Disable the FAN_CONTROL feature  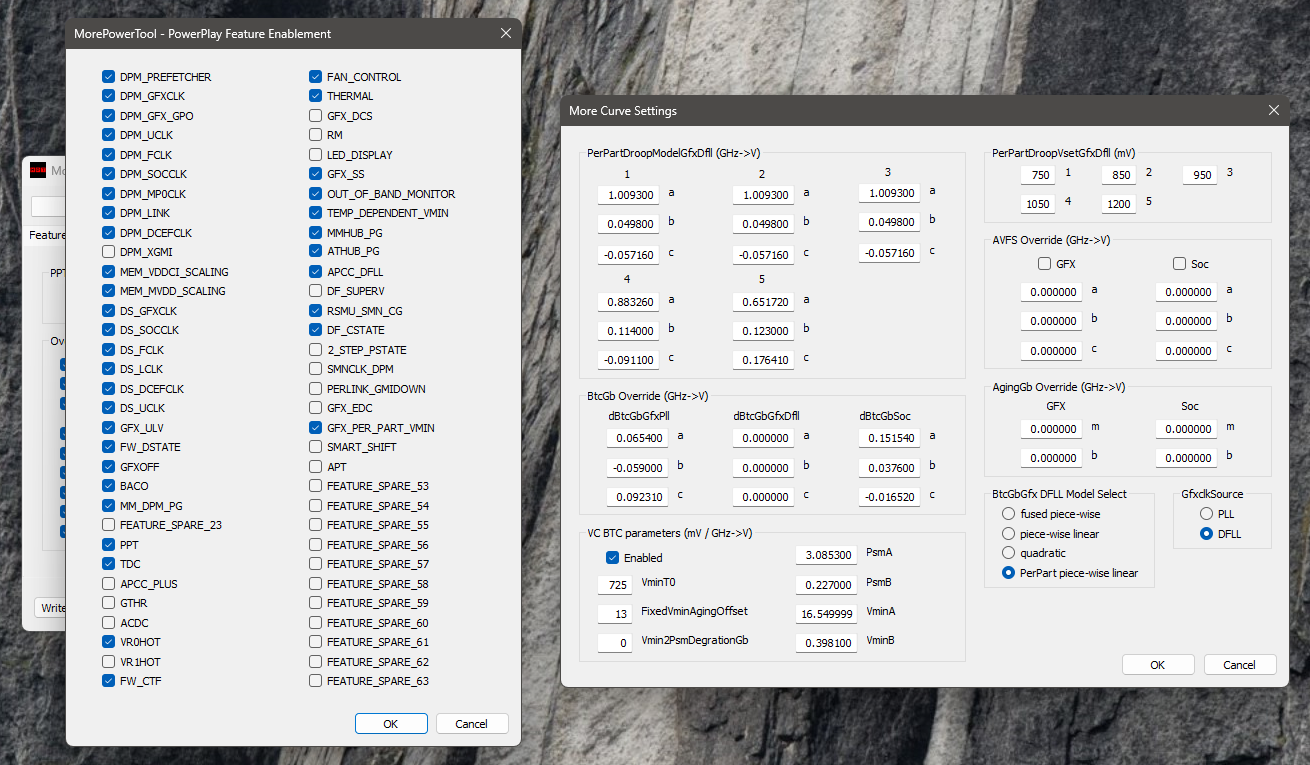click(x=315, y=77)
